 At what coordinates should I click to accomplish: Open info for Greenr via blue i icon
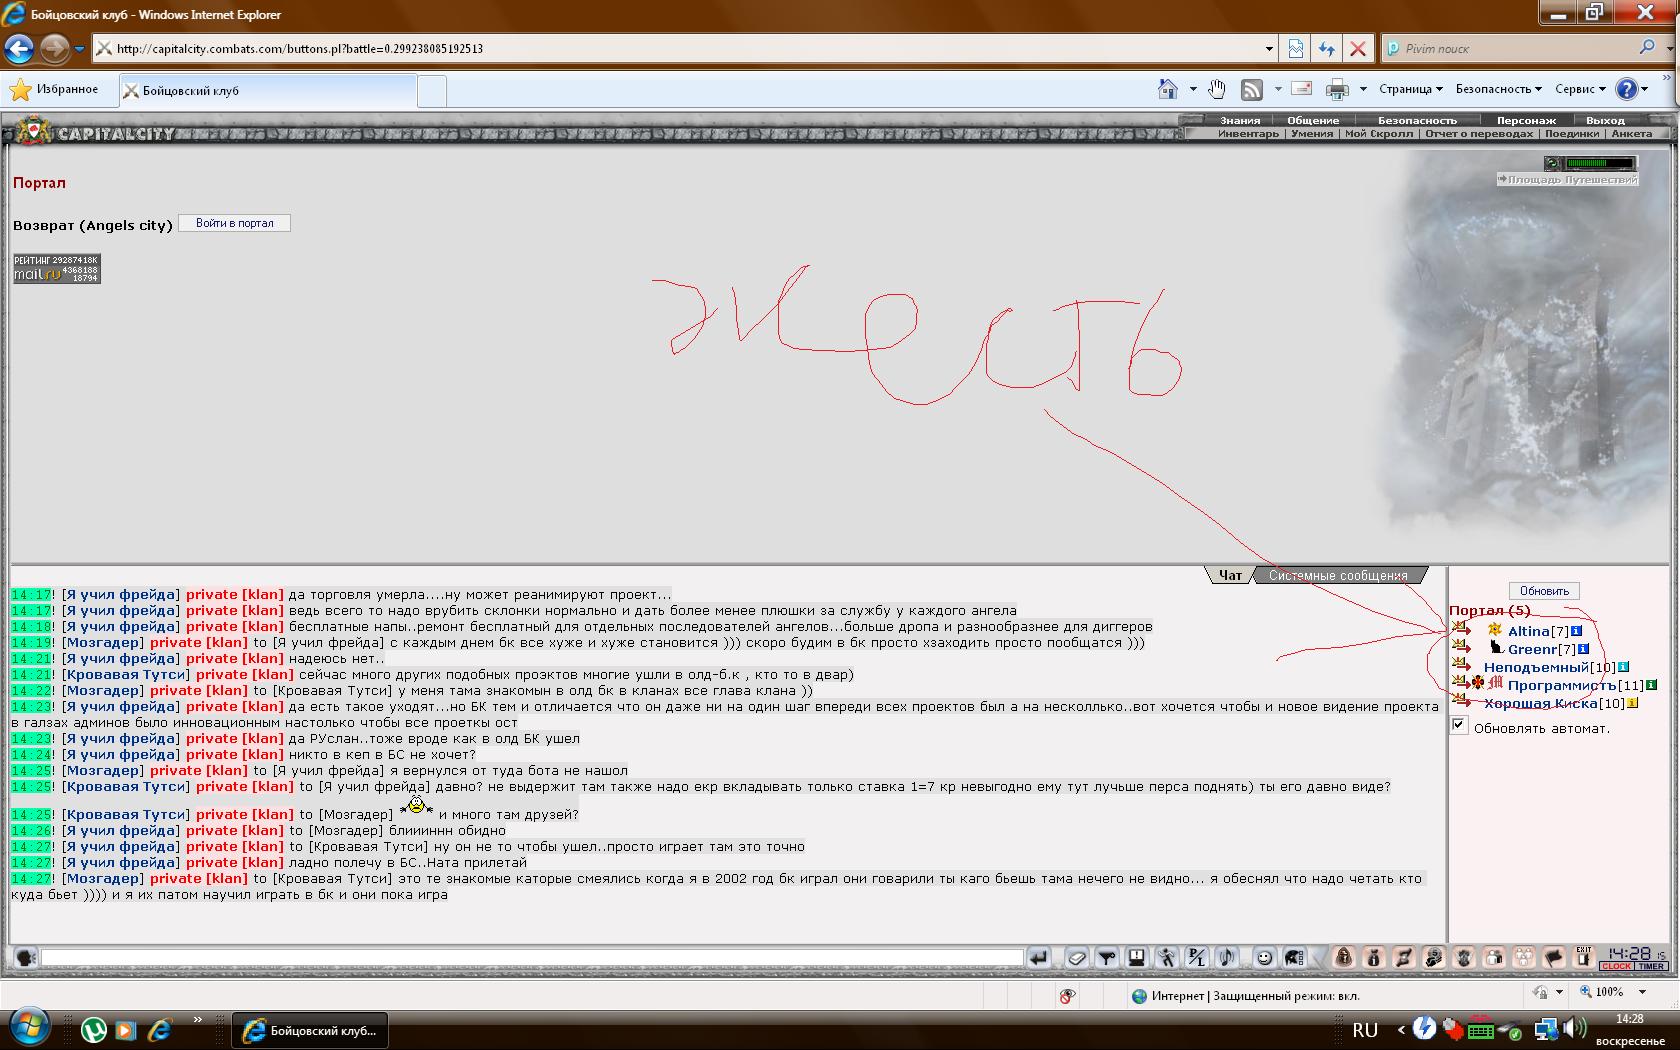pyautogui.click(x=1583, y=649)
